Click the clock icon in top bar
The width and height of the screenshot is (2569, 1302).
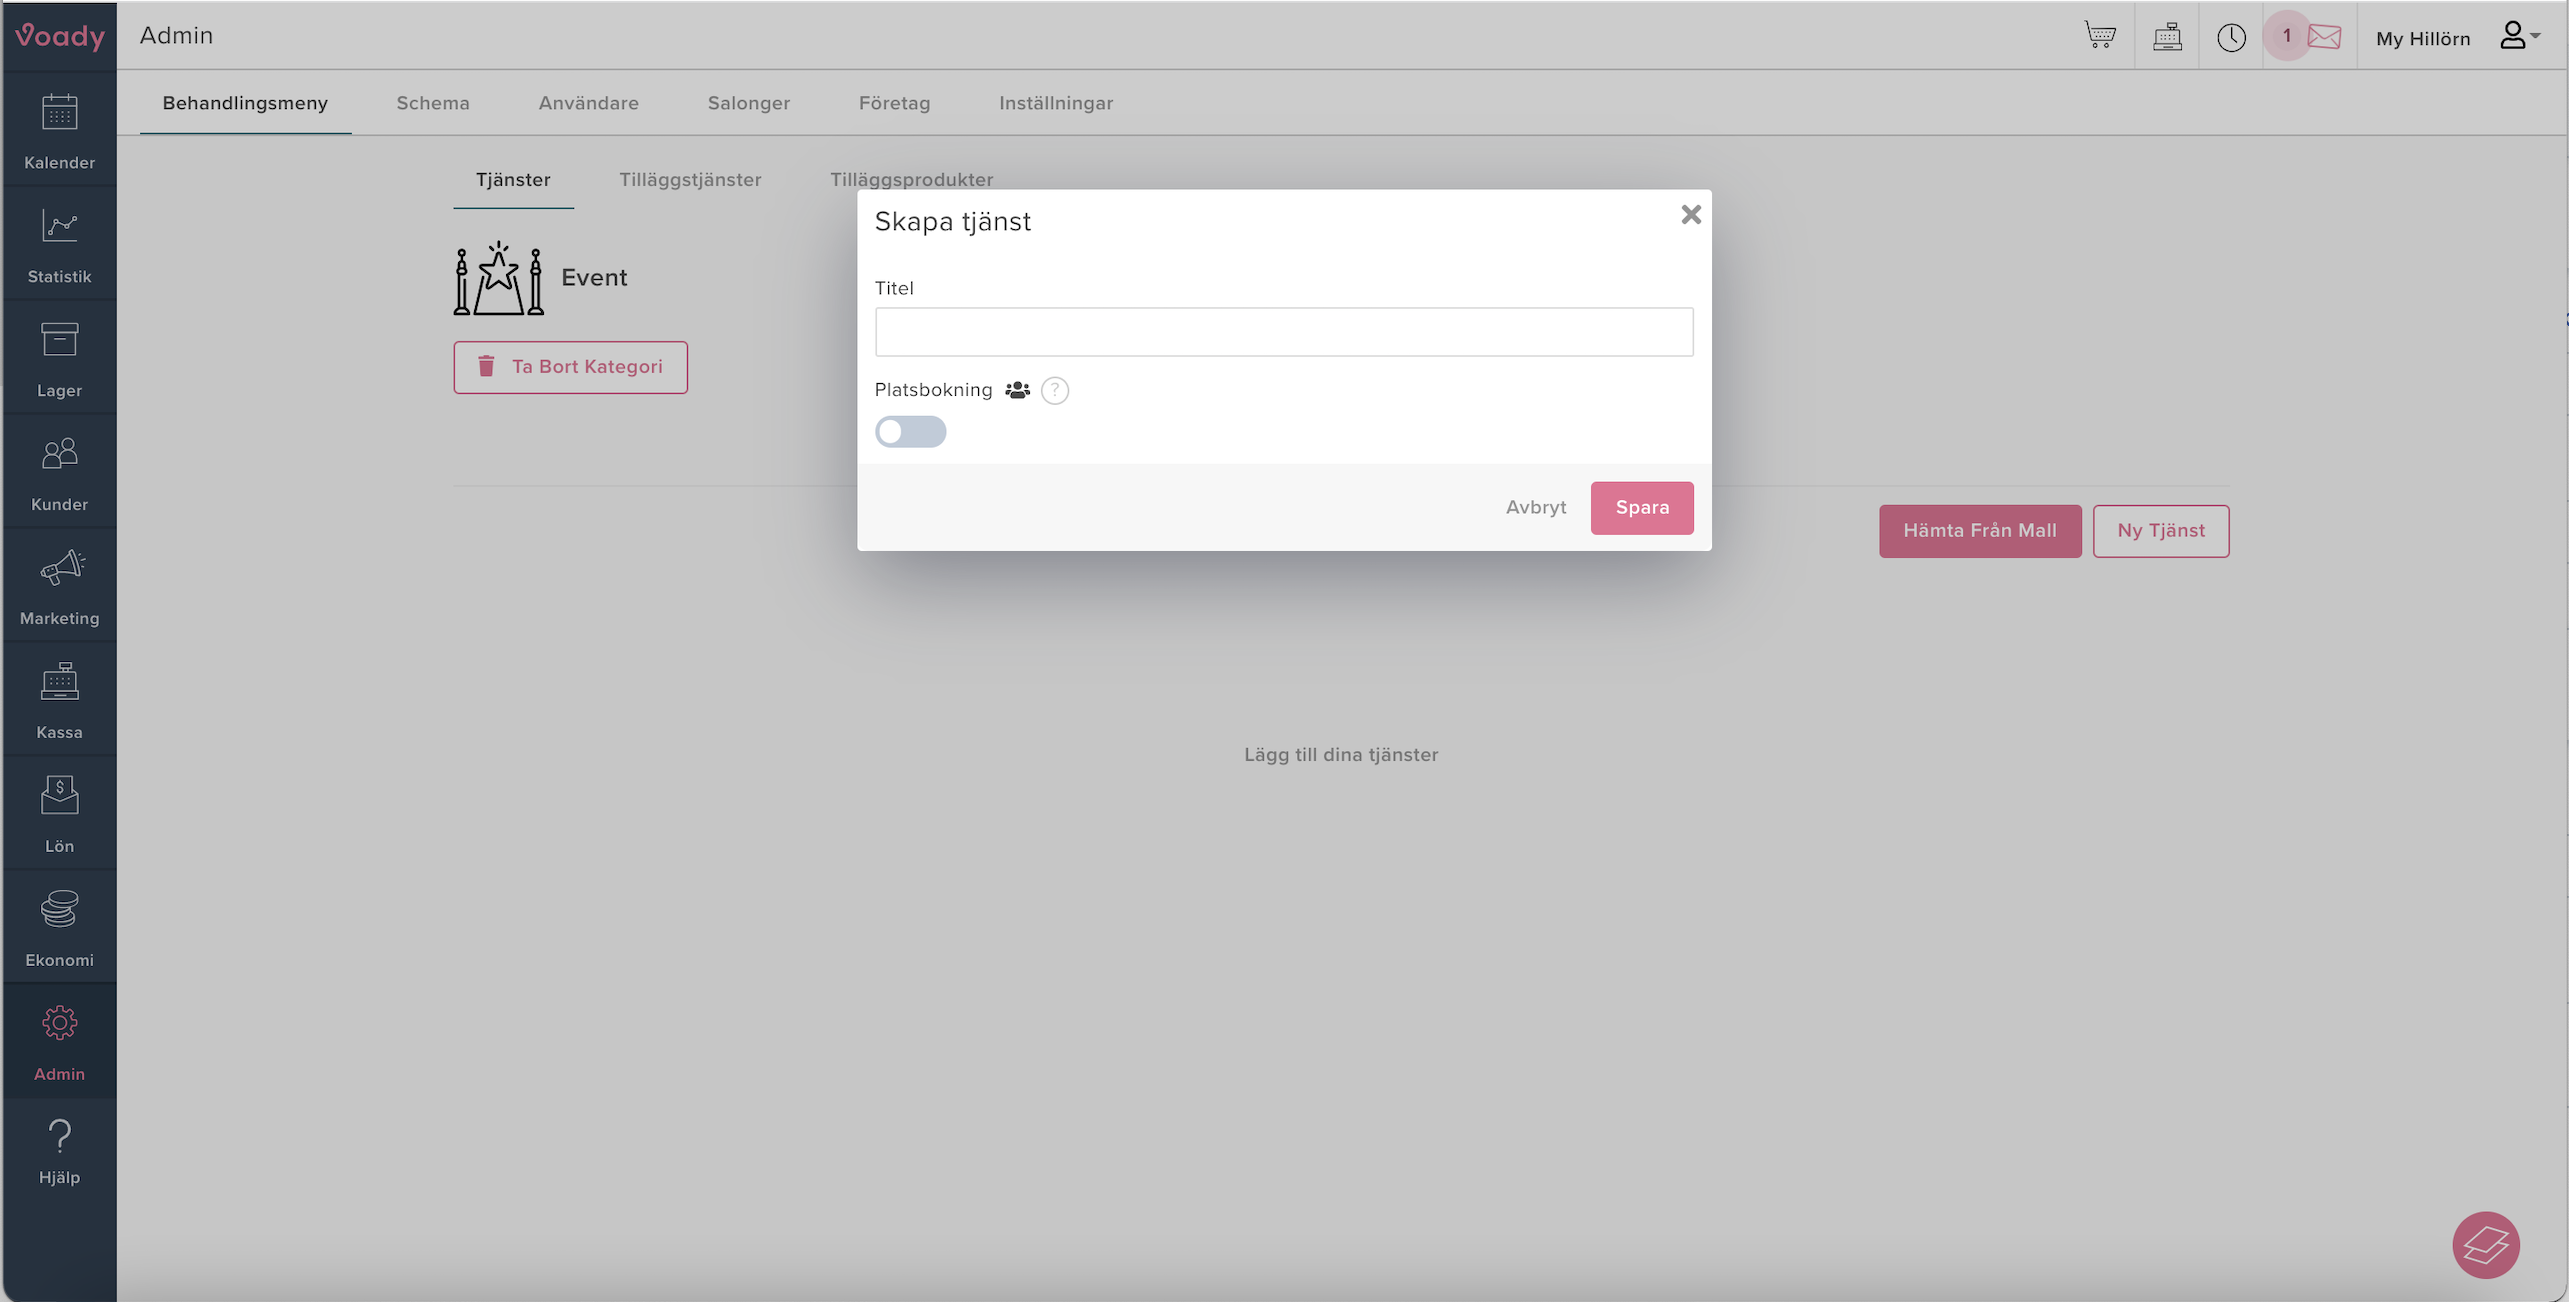(2230, 37)
